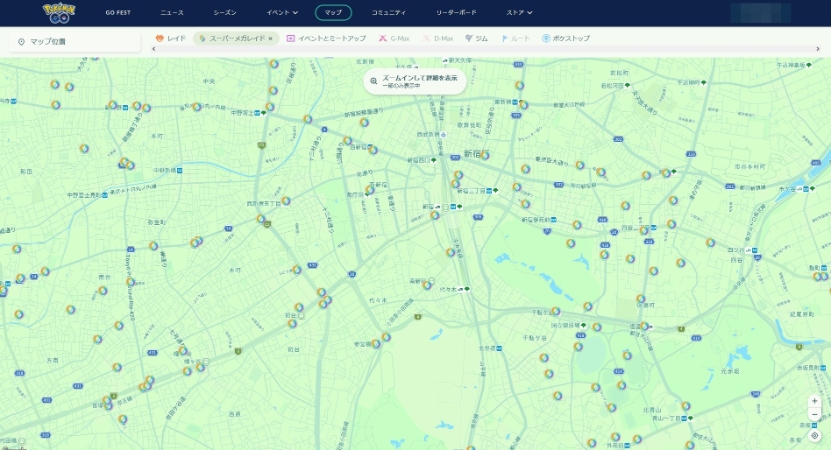
Task: Select the raid marker beside 曙橋 station
Action: pos(666,173)
